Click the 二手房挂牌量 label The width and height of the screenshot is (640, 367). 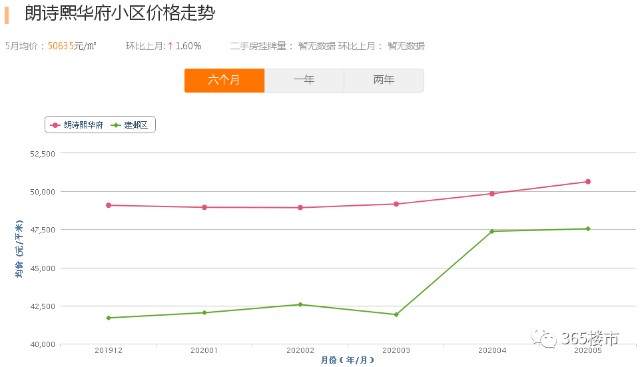coord(261,46)
